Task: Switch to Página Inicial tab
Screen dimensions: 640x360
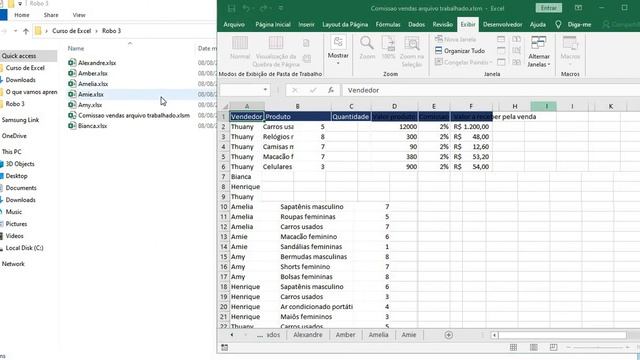Action: [x=273, y=24]
